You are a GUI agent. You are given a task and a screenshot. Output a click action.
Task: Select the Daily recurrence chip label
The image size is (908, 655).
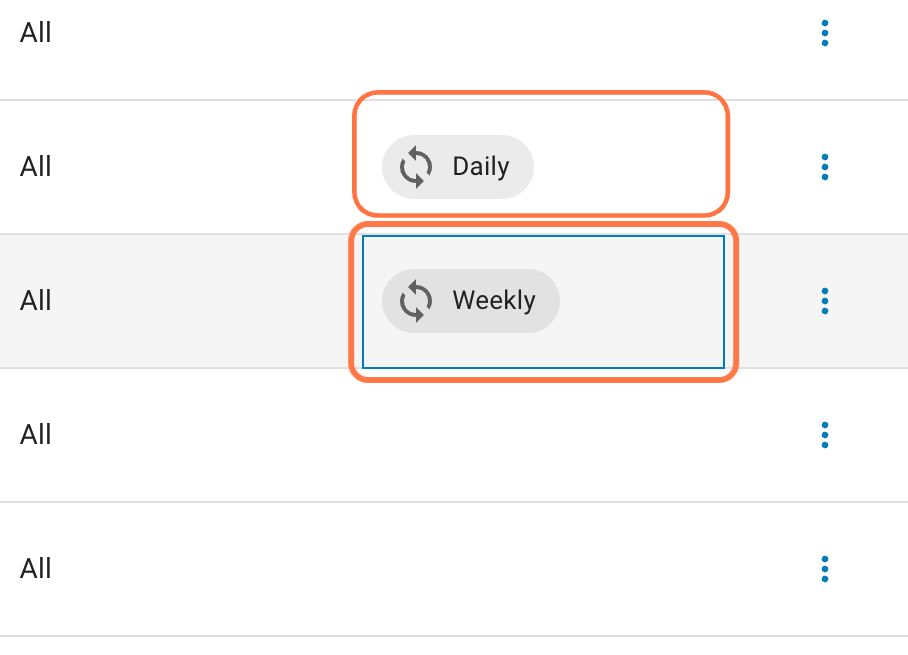coord(481,167)
